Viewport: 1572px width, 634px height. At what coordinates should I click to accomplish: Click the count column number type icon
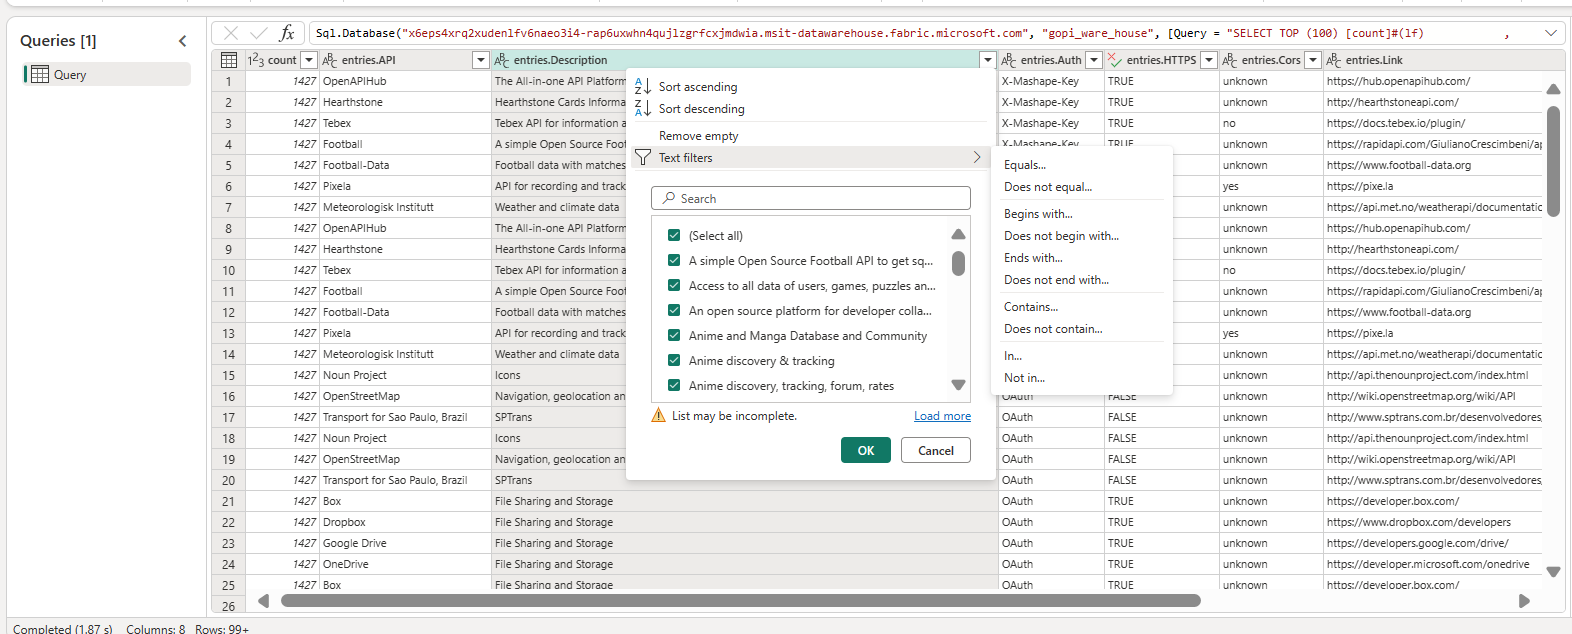256,60
